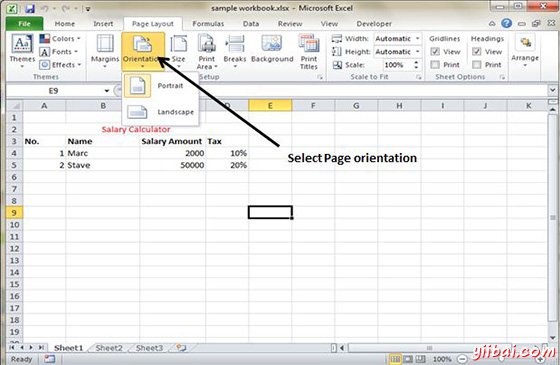
Task: Select column E header
Action: click(270, 106)
